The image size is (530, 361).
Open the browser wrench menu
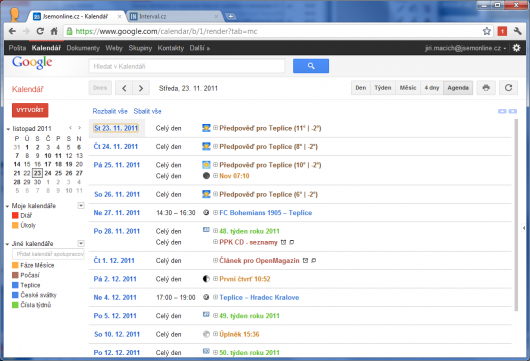[x=517, y=31]
